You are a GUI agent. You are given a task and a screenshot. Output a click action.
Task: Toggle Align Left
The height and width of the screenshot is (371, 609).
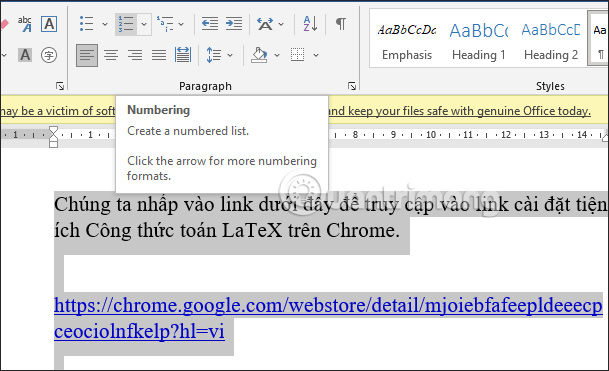tap(87, 55)
